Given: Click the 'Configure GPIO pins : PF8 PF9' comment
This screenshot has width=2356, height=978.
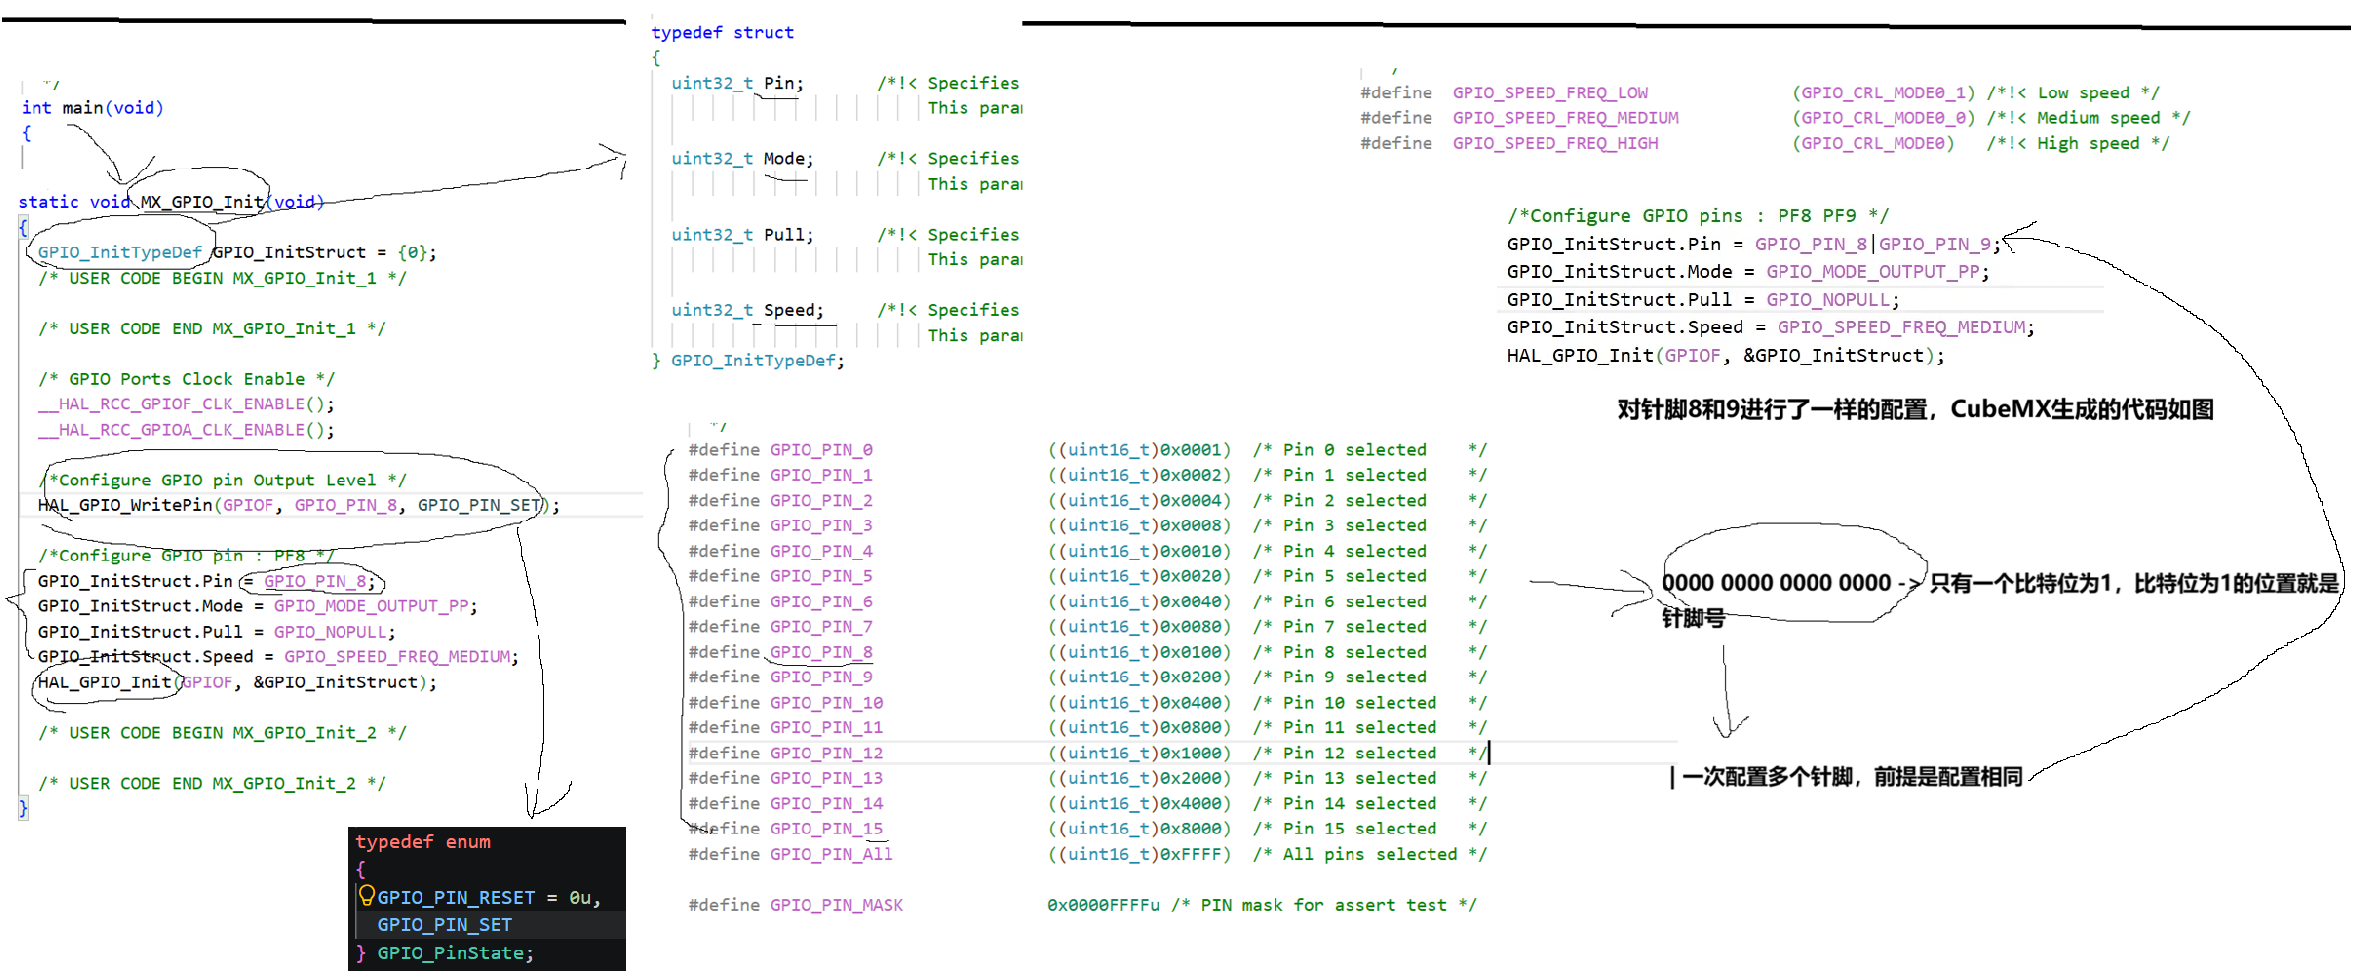Looking at the screenshot, I should [x=1698, y=215].
